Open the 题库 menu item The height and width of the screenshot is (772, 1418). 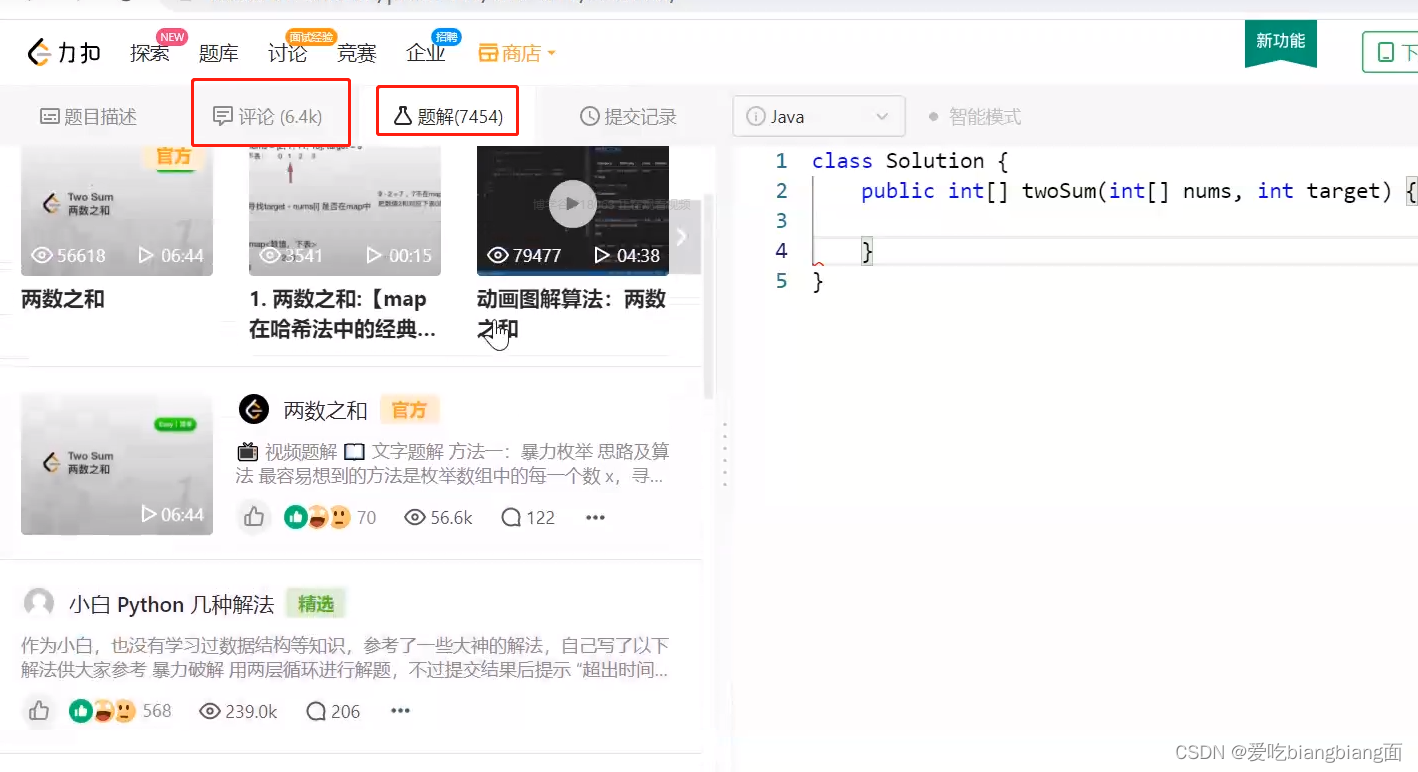pyautogui.click(x=219, y=53)
